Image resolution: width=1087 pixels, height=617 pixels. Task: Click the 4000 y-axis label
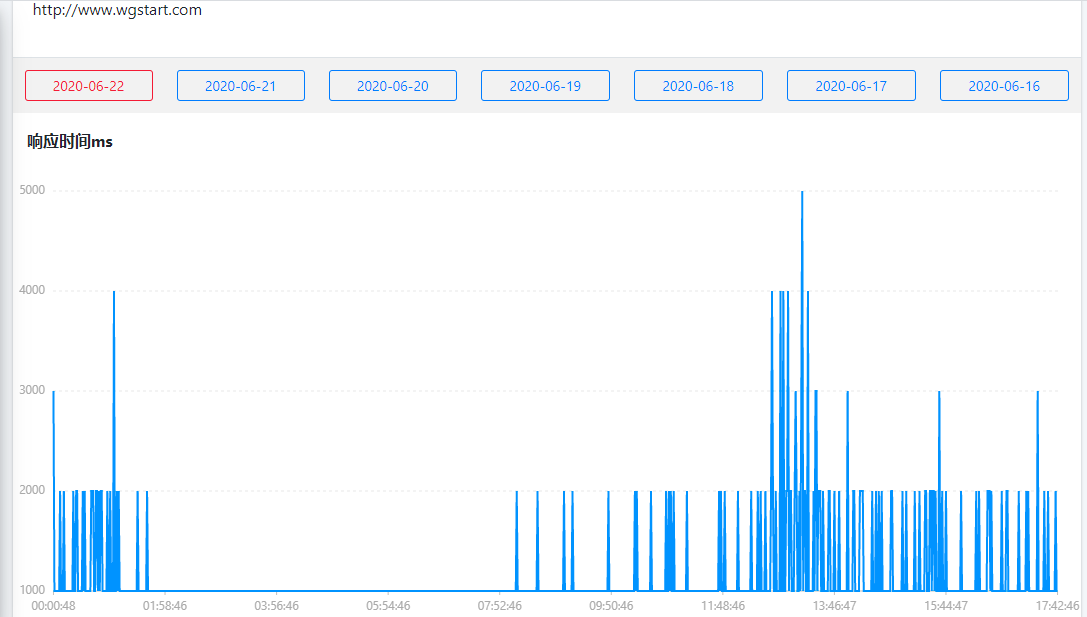pyautogui.click(x=32, y=290)
